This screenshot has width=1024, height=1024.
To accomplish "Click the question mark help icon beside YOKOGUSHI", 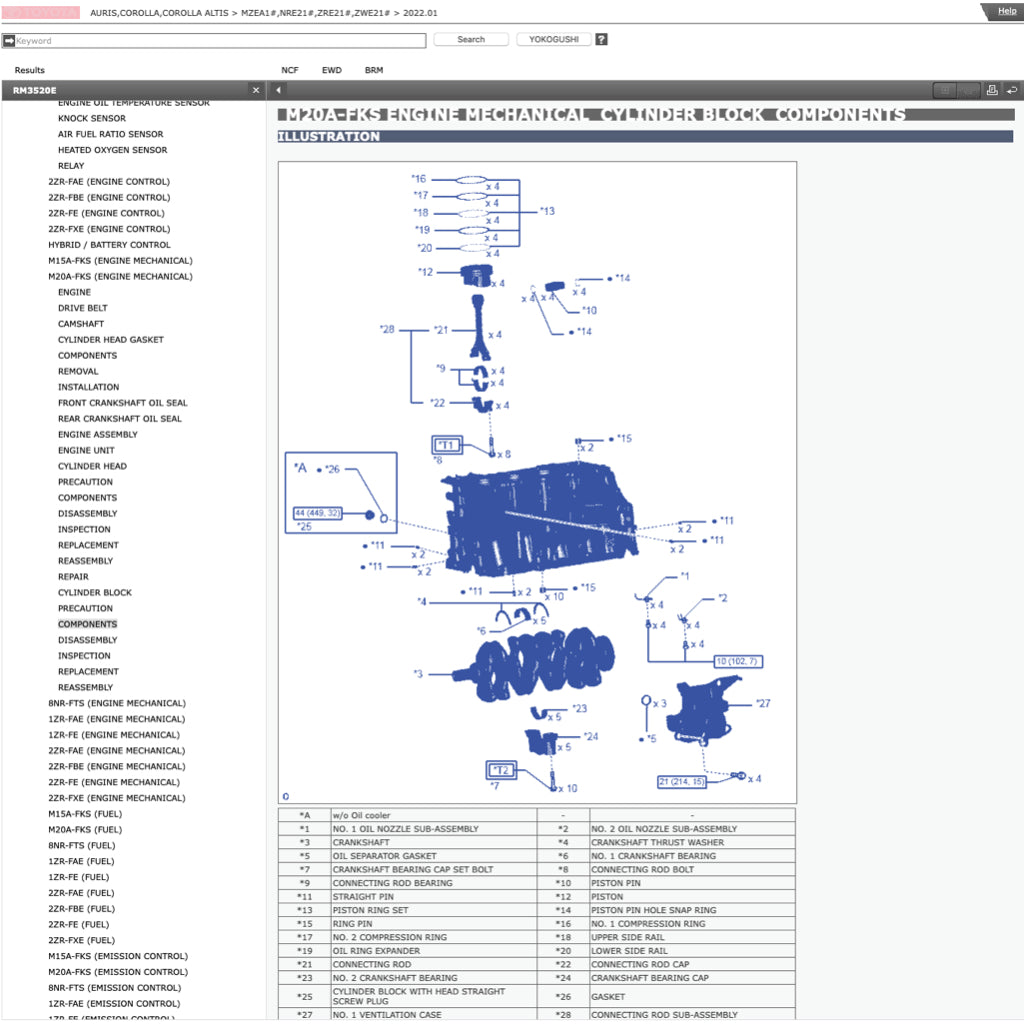I will pyautogui.click(x=601, y=39).
